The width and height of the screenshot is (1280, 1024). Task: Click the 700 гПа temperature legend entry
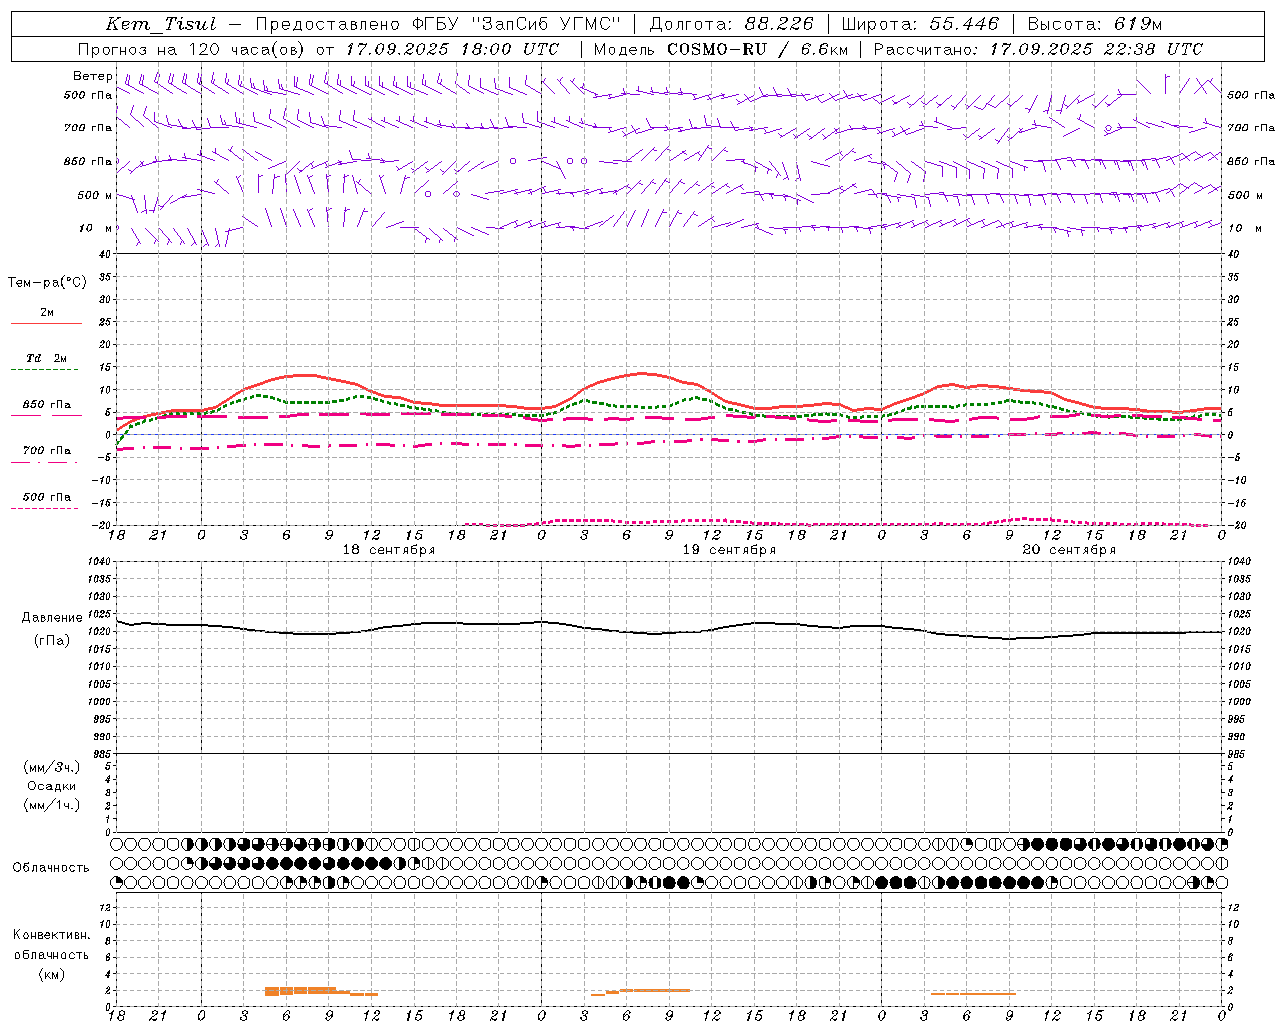point(47,451)
